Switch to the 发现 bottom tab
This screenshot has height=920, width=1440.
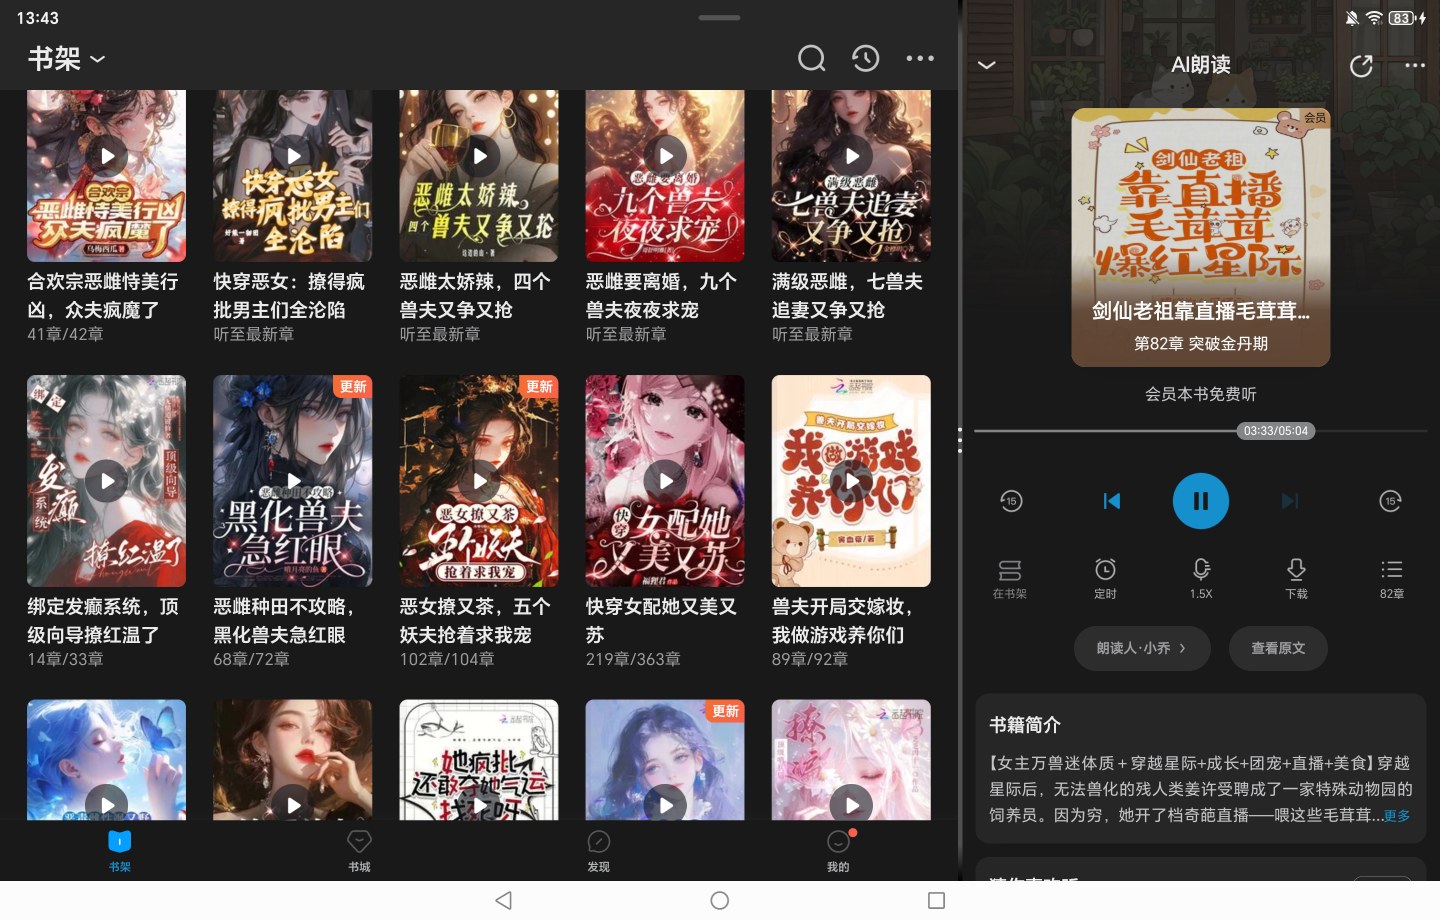pos(599,851)
